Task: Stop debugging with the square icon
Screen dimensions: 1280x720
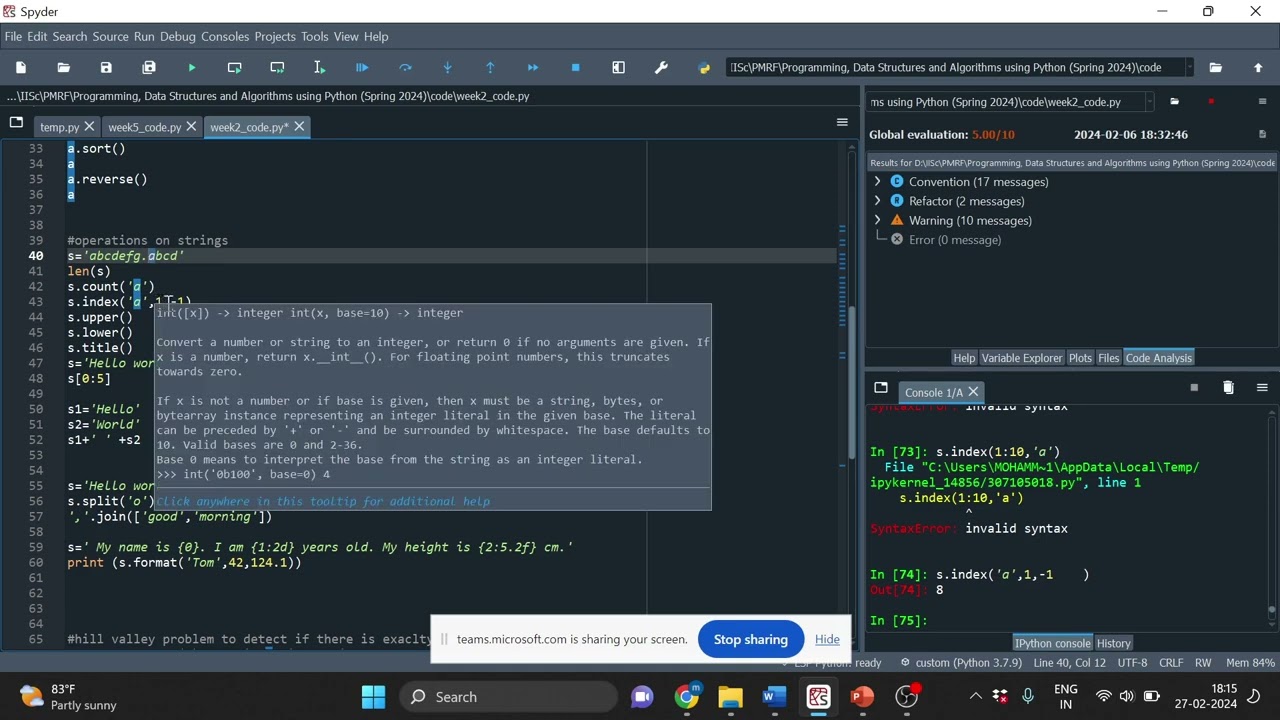Action: [x=575, y=68]
